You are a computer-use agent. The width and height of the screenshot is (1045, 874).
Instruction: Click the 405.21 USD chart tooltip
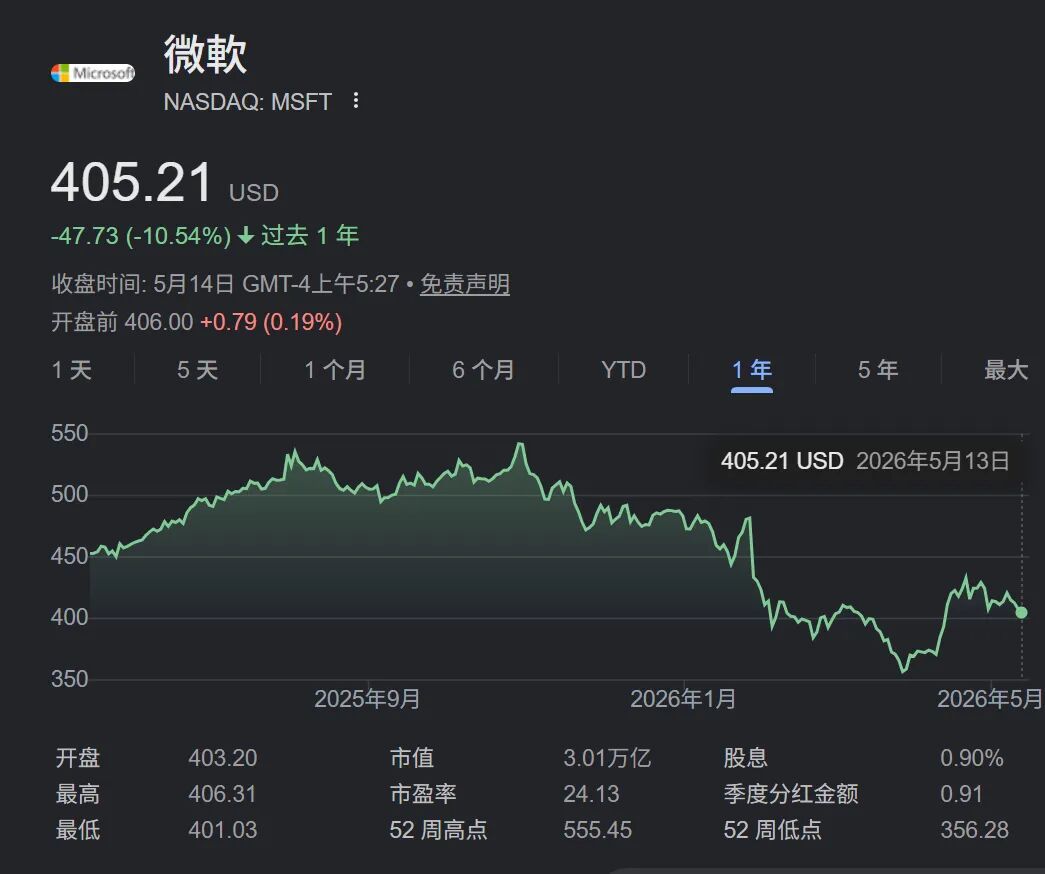click(x=865, y=461)
